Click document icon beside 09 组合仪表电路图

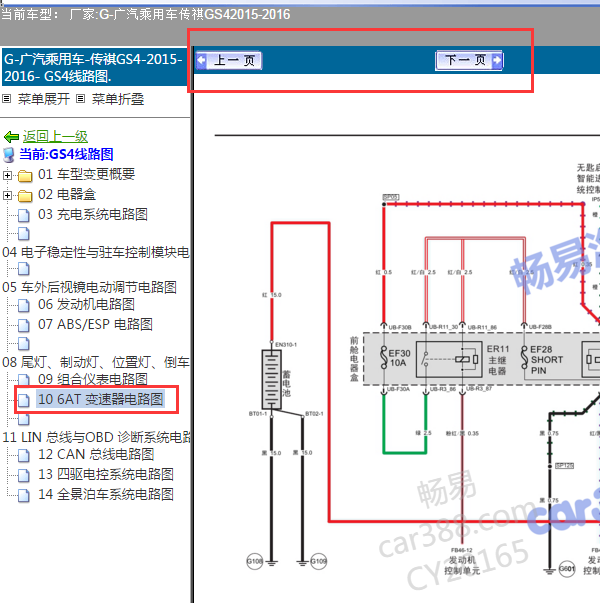[24, 380]
